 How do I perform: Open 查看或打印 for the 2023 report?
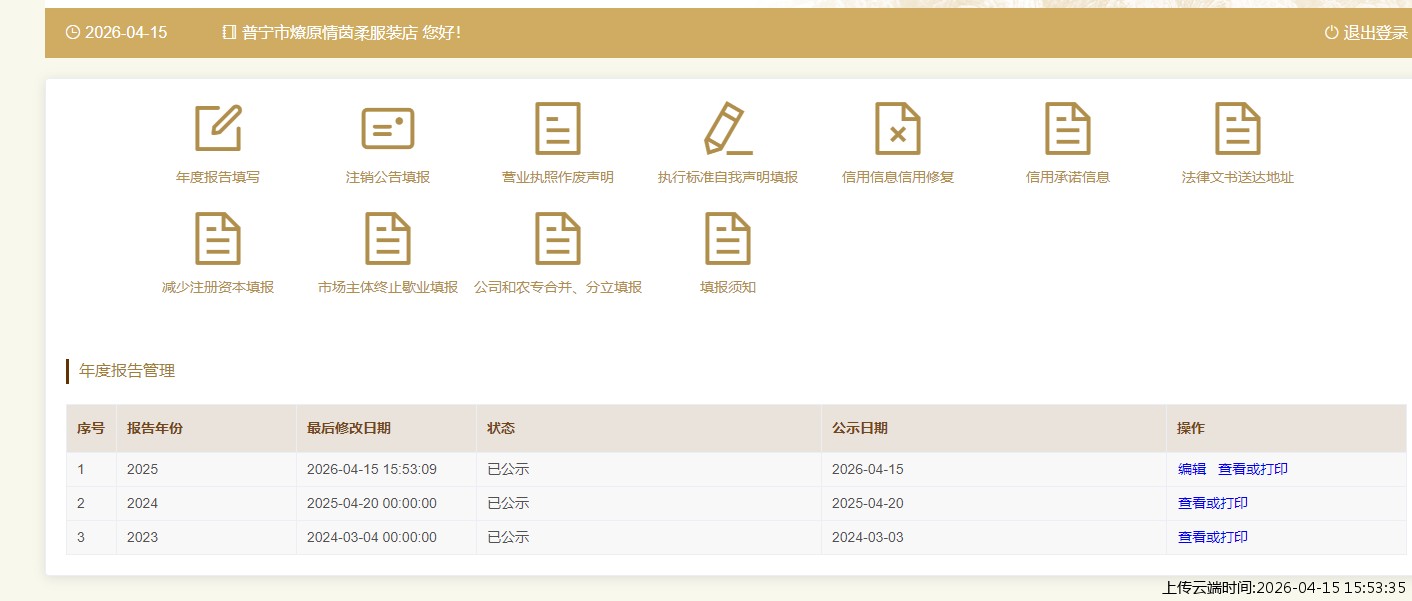(1212, 537)
